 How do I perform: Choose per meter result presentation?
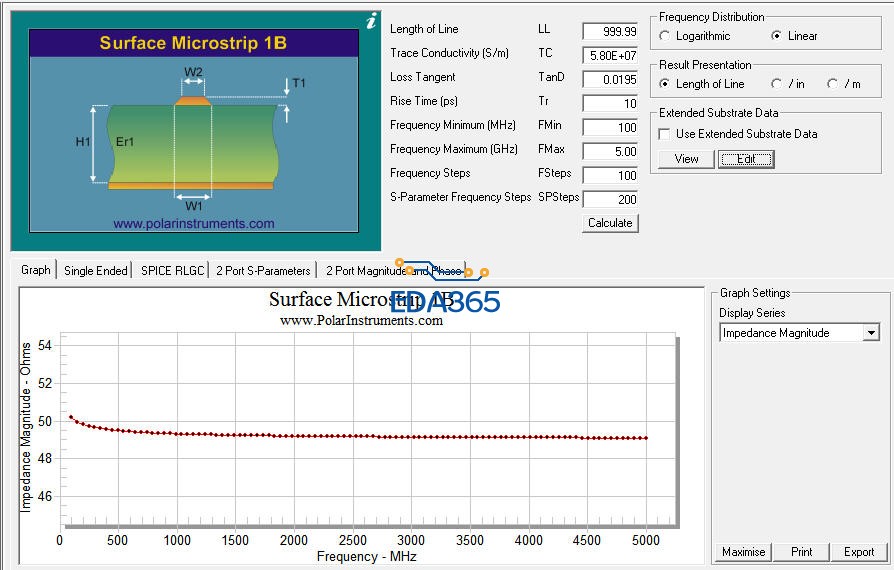(832, 84)
